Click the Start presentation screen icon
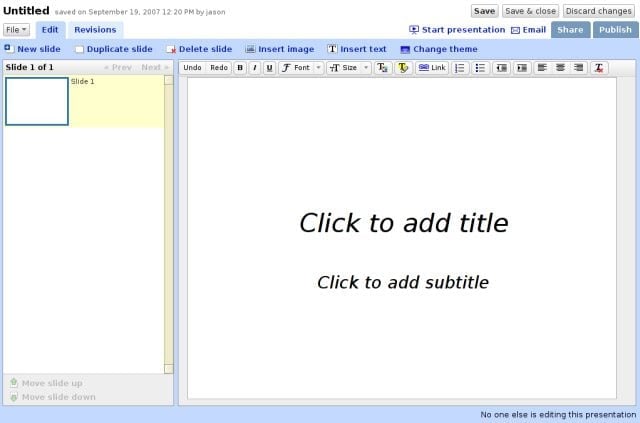The width and height of the screenshot is (640, 423). pyautogui.click(x=414, y=30)
